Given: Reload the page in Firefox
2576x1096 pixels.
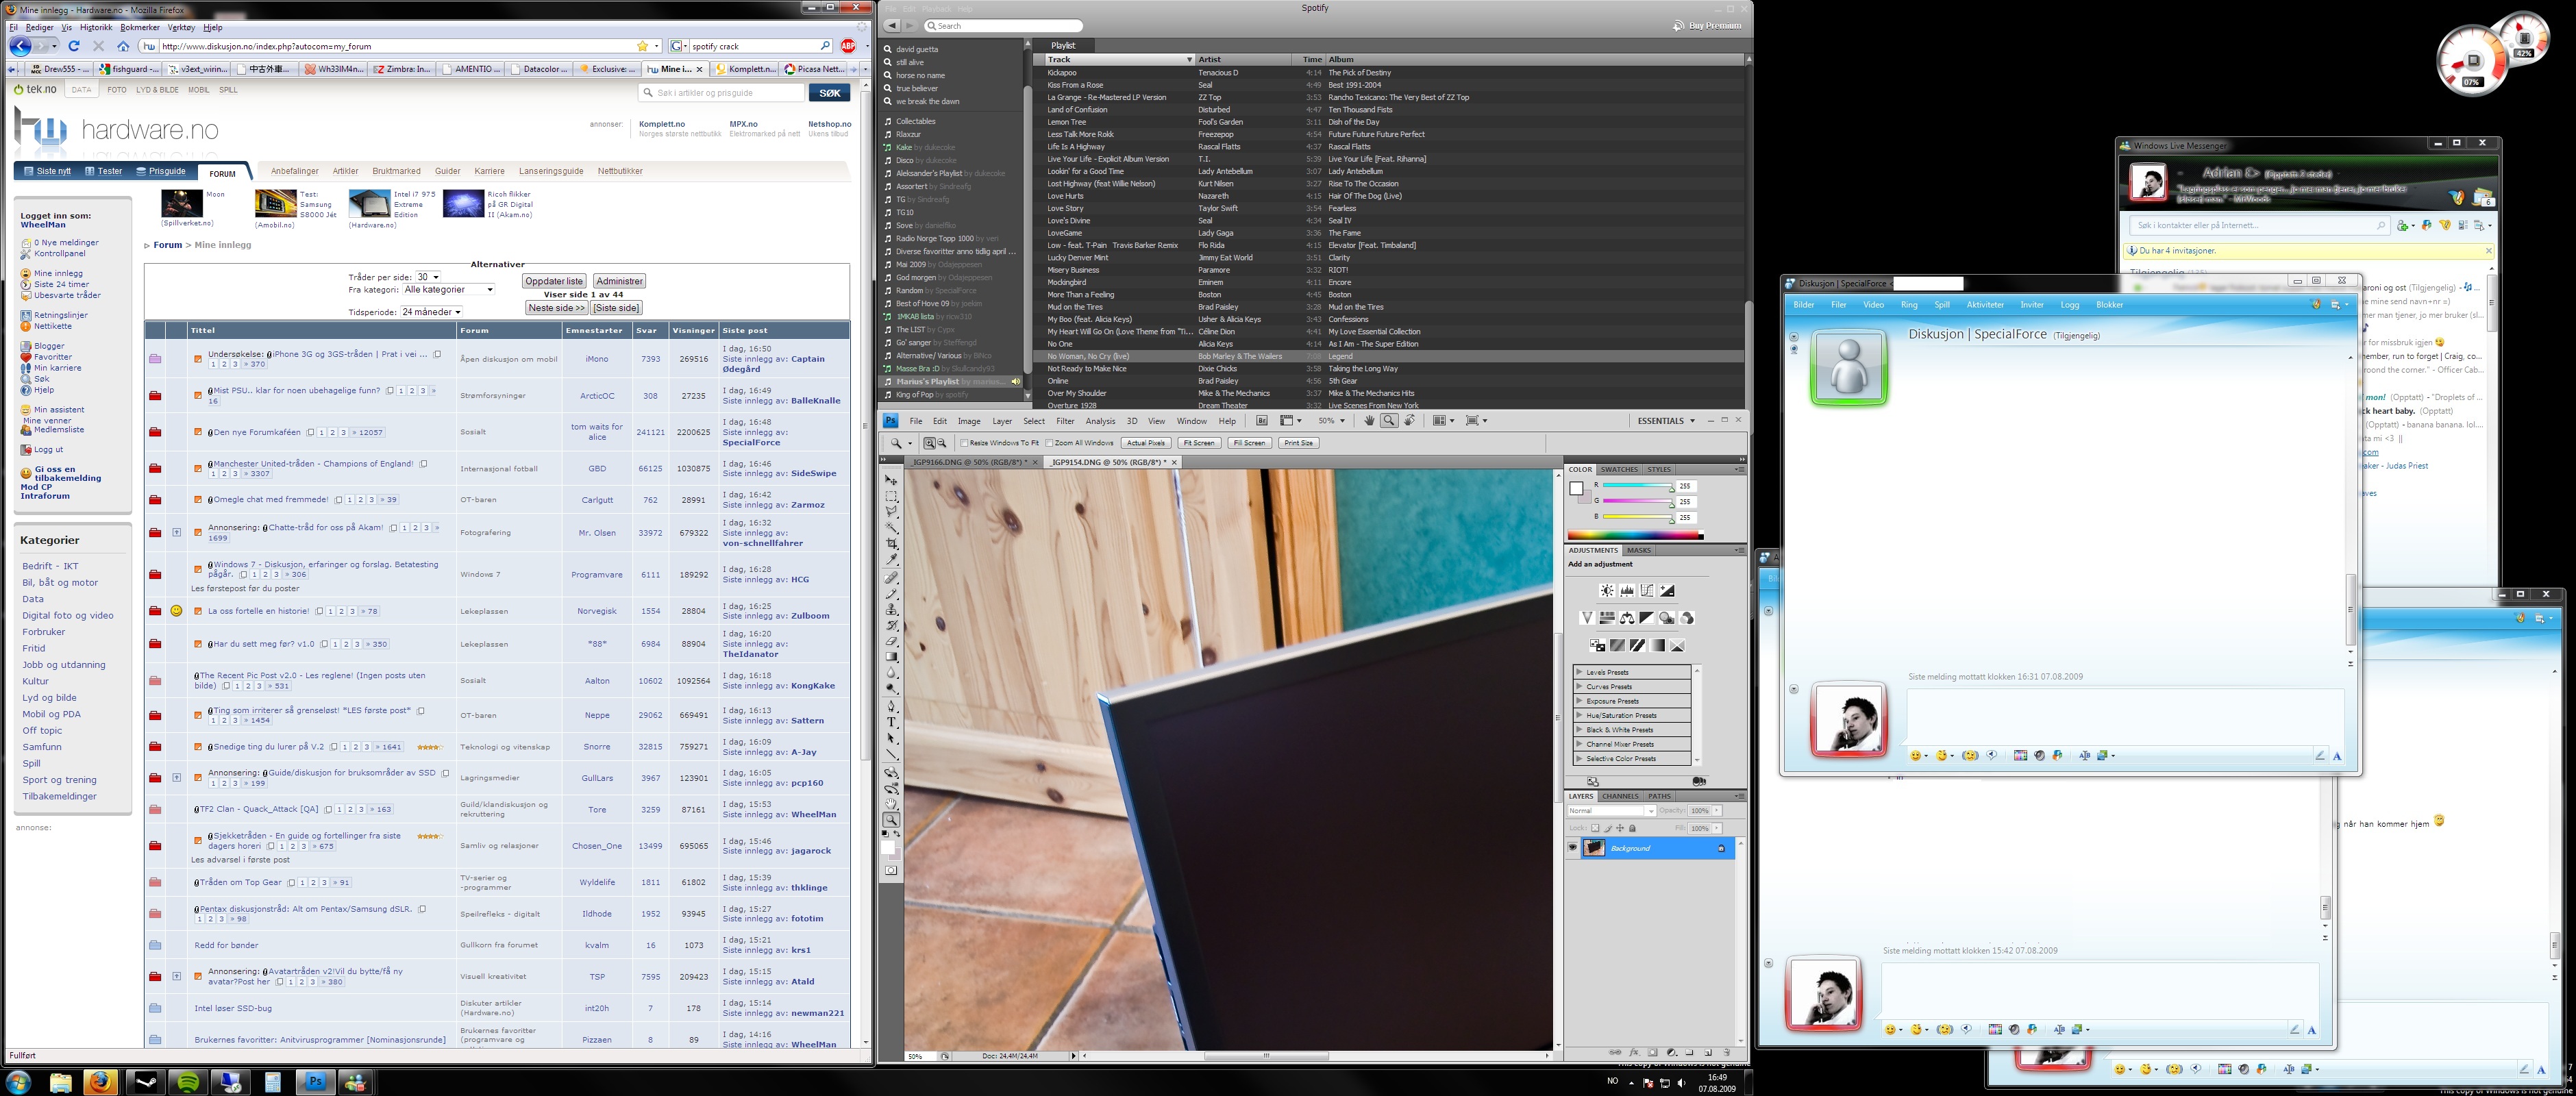Looking at the screenshot, I should pos(74,46).
